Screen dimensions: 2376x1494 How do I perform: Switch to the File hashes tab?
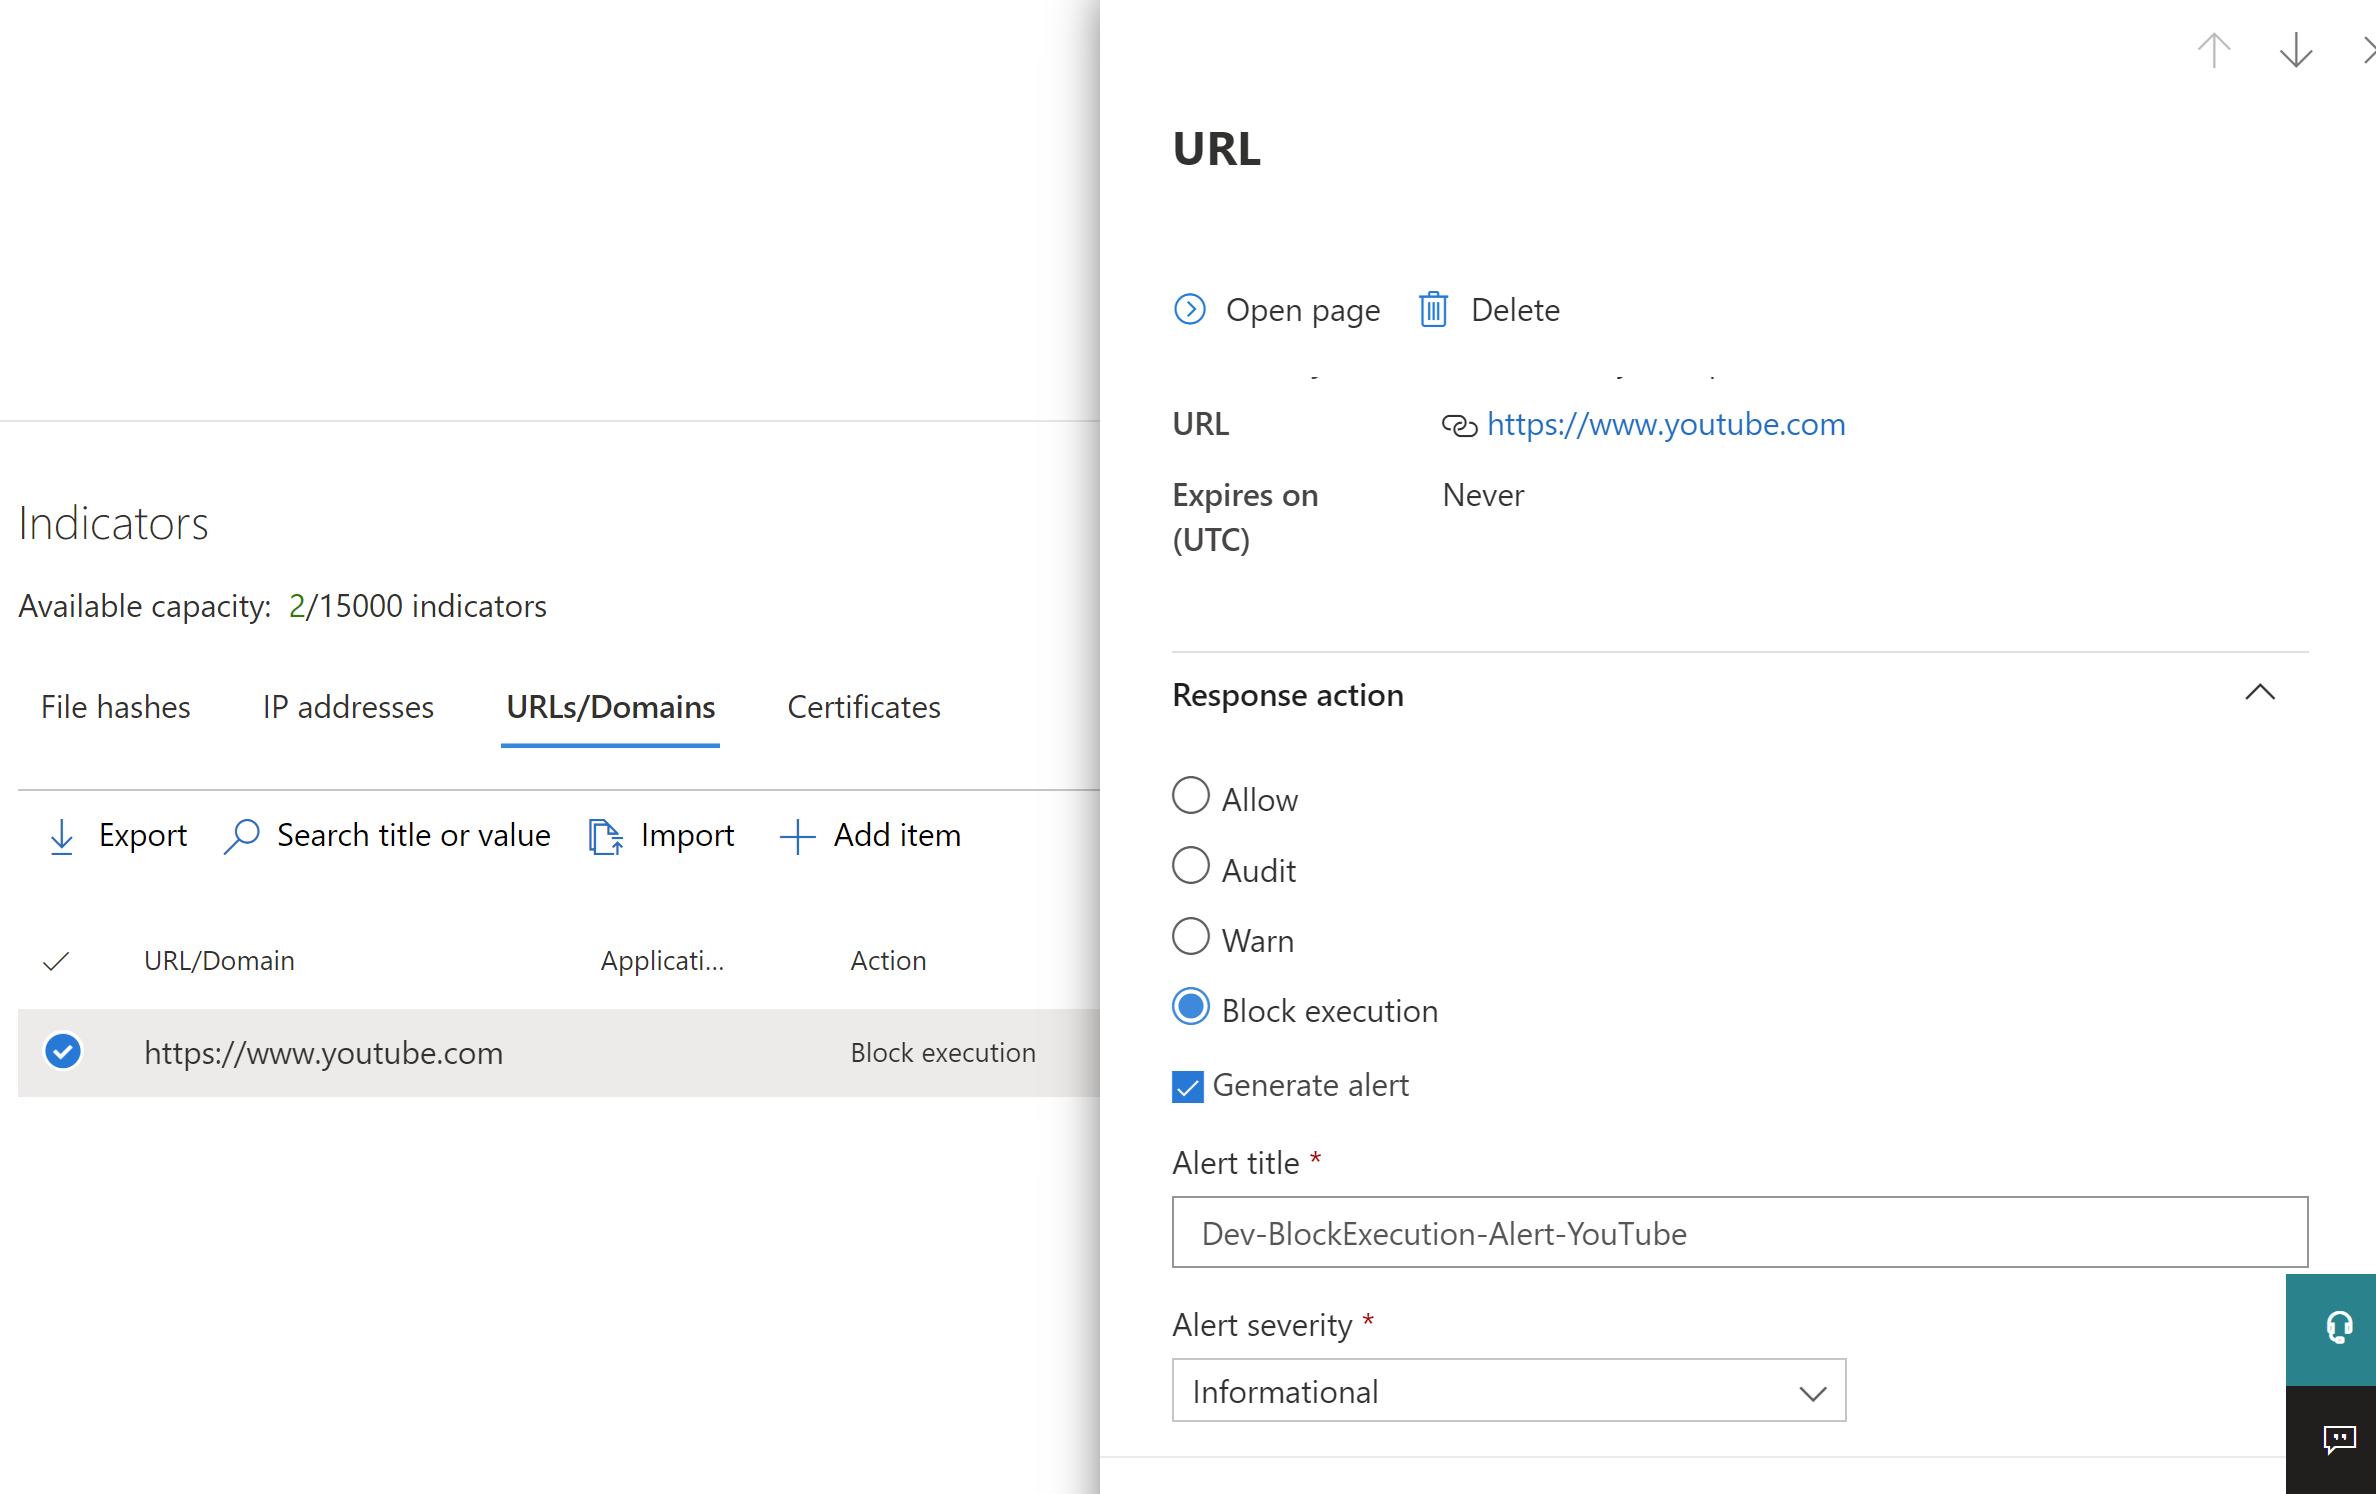(x=114, y=707)
